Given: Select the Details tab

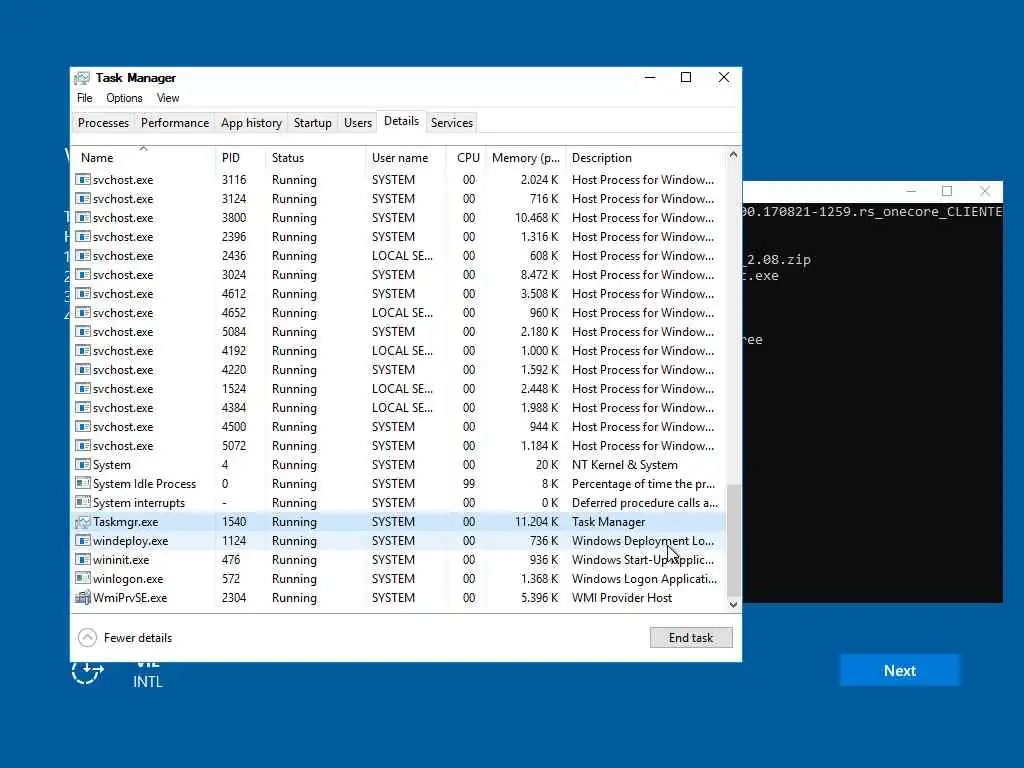Looking at the screenshot, I should (x=401, y=121).
